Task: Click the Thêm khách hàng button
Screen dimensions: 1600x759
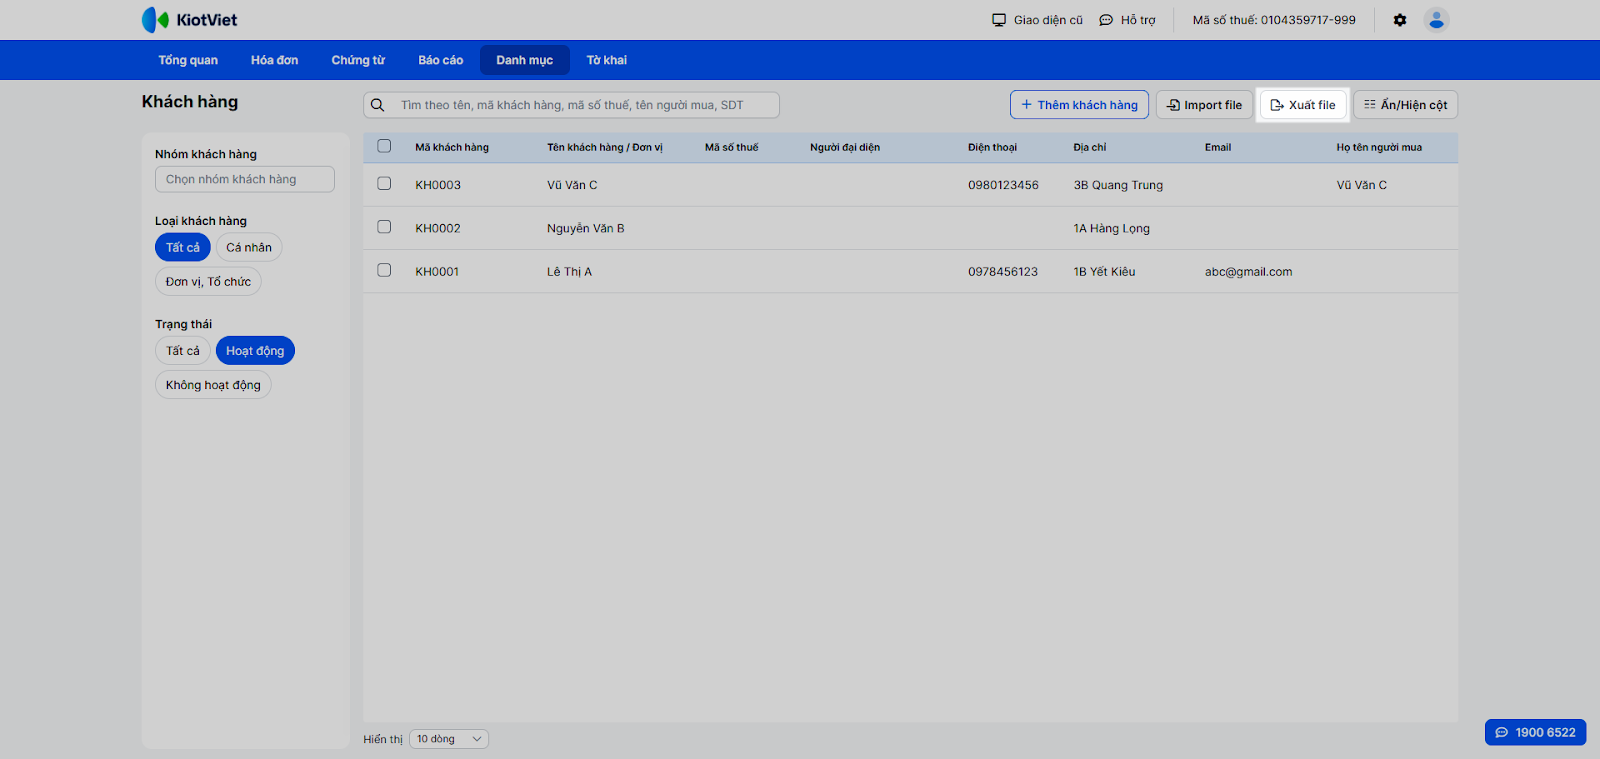Action: [1079, 105]
